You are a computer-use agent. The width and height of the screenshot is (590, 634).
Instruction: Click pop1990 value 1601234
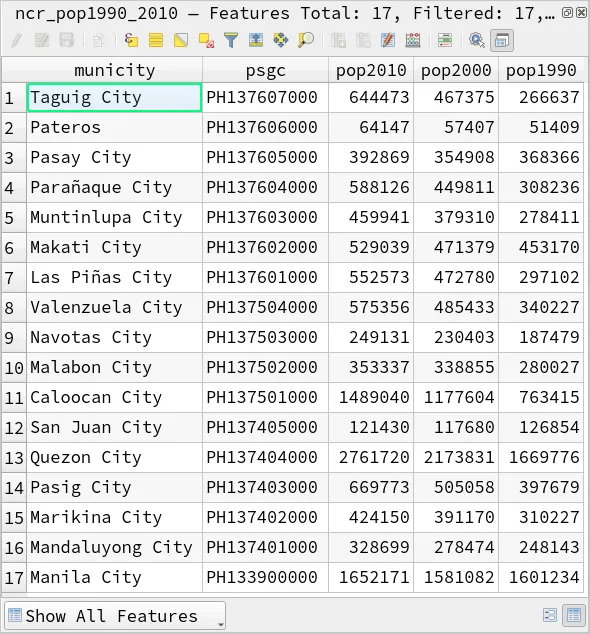(541, 577)
